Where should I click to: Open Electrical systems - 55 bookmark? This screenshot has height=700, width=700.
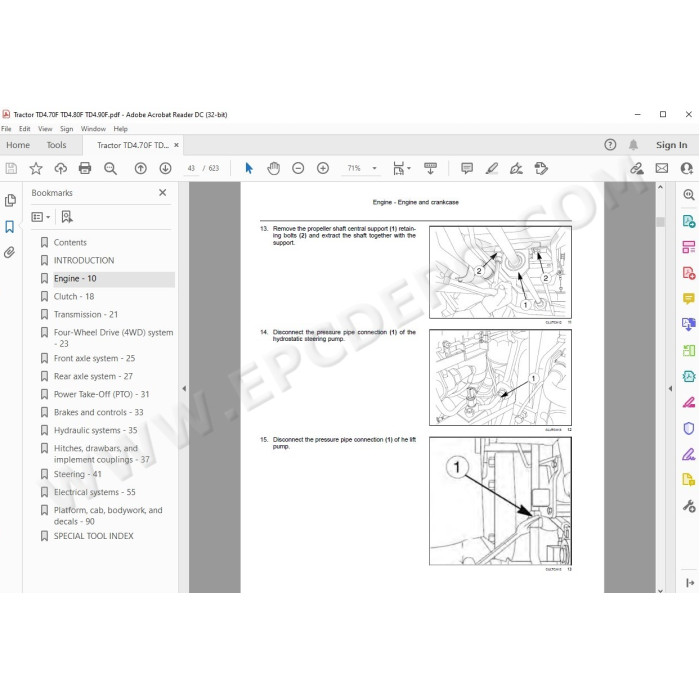[95, 492]
